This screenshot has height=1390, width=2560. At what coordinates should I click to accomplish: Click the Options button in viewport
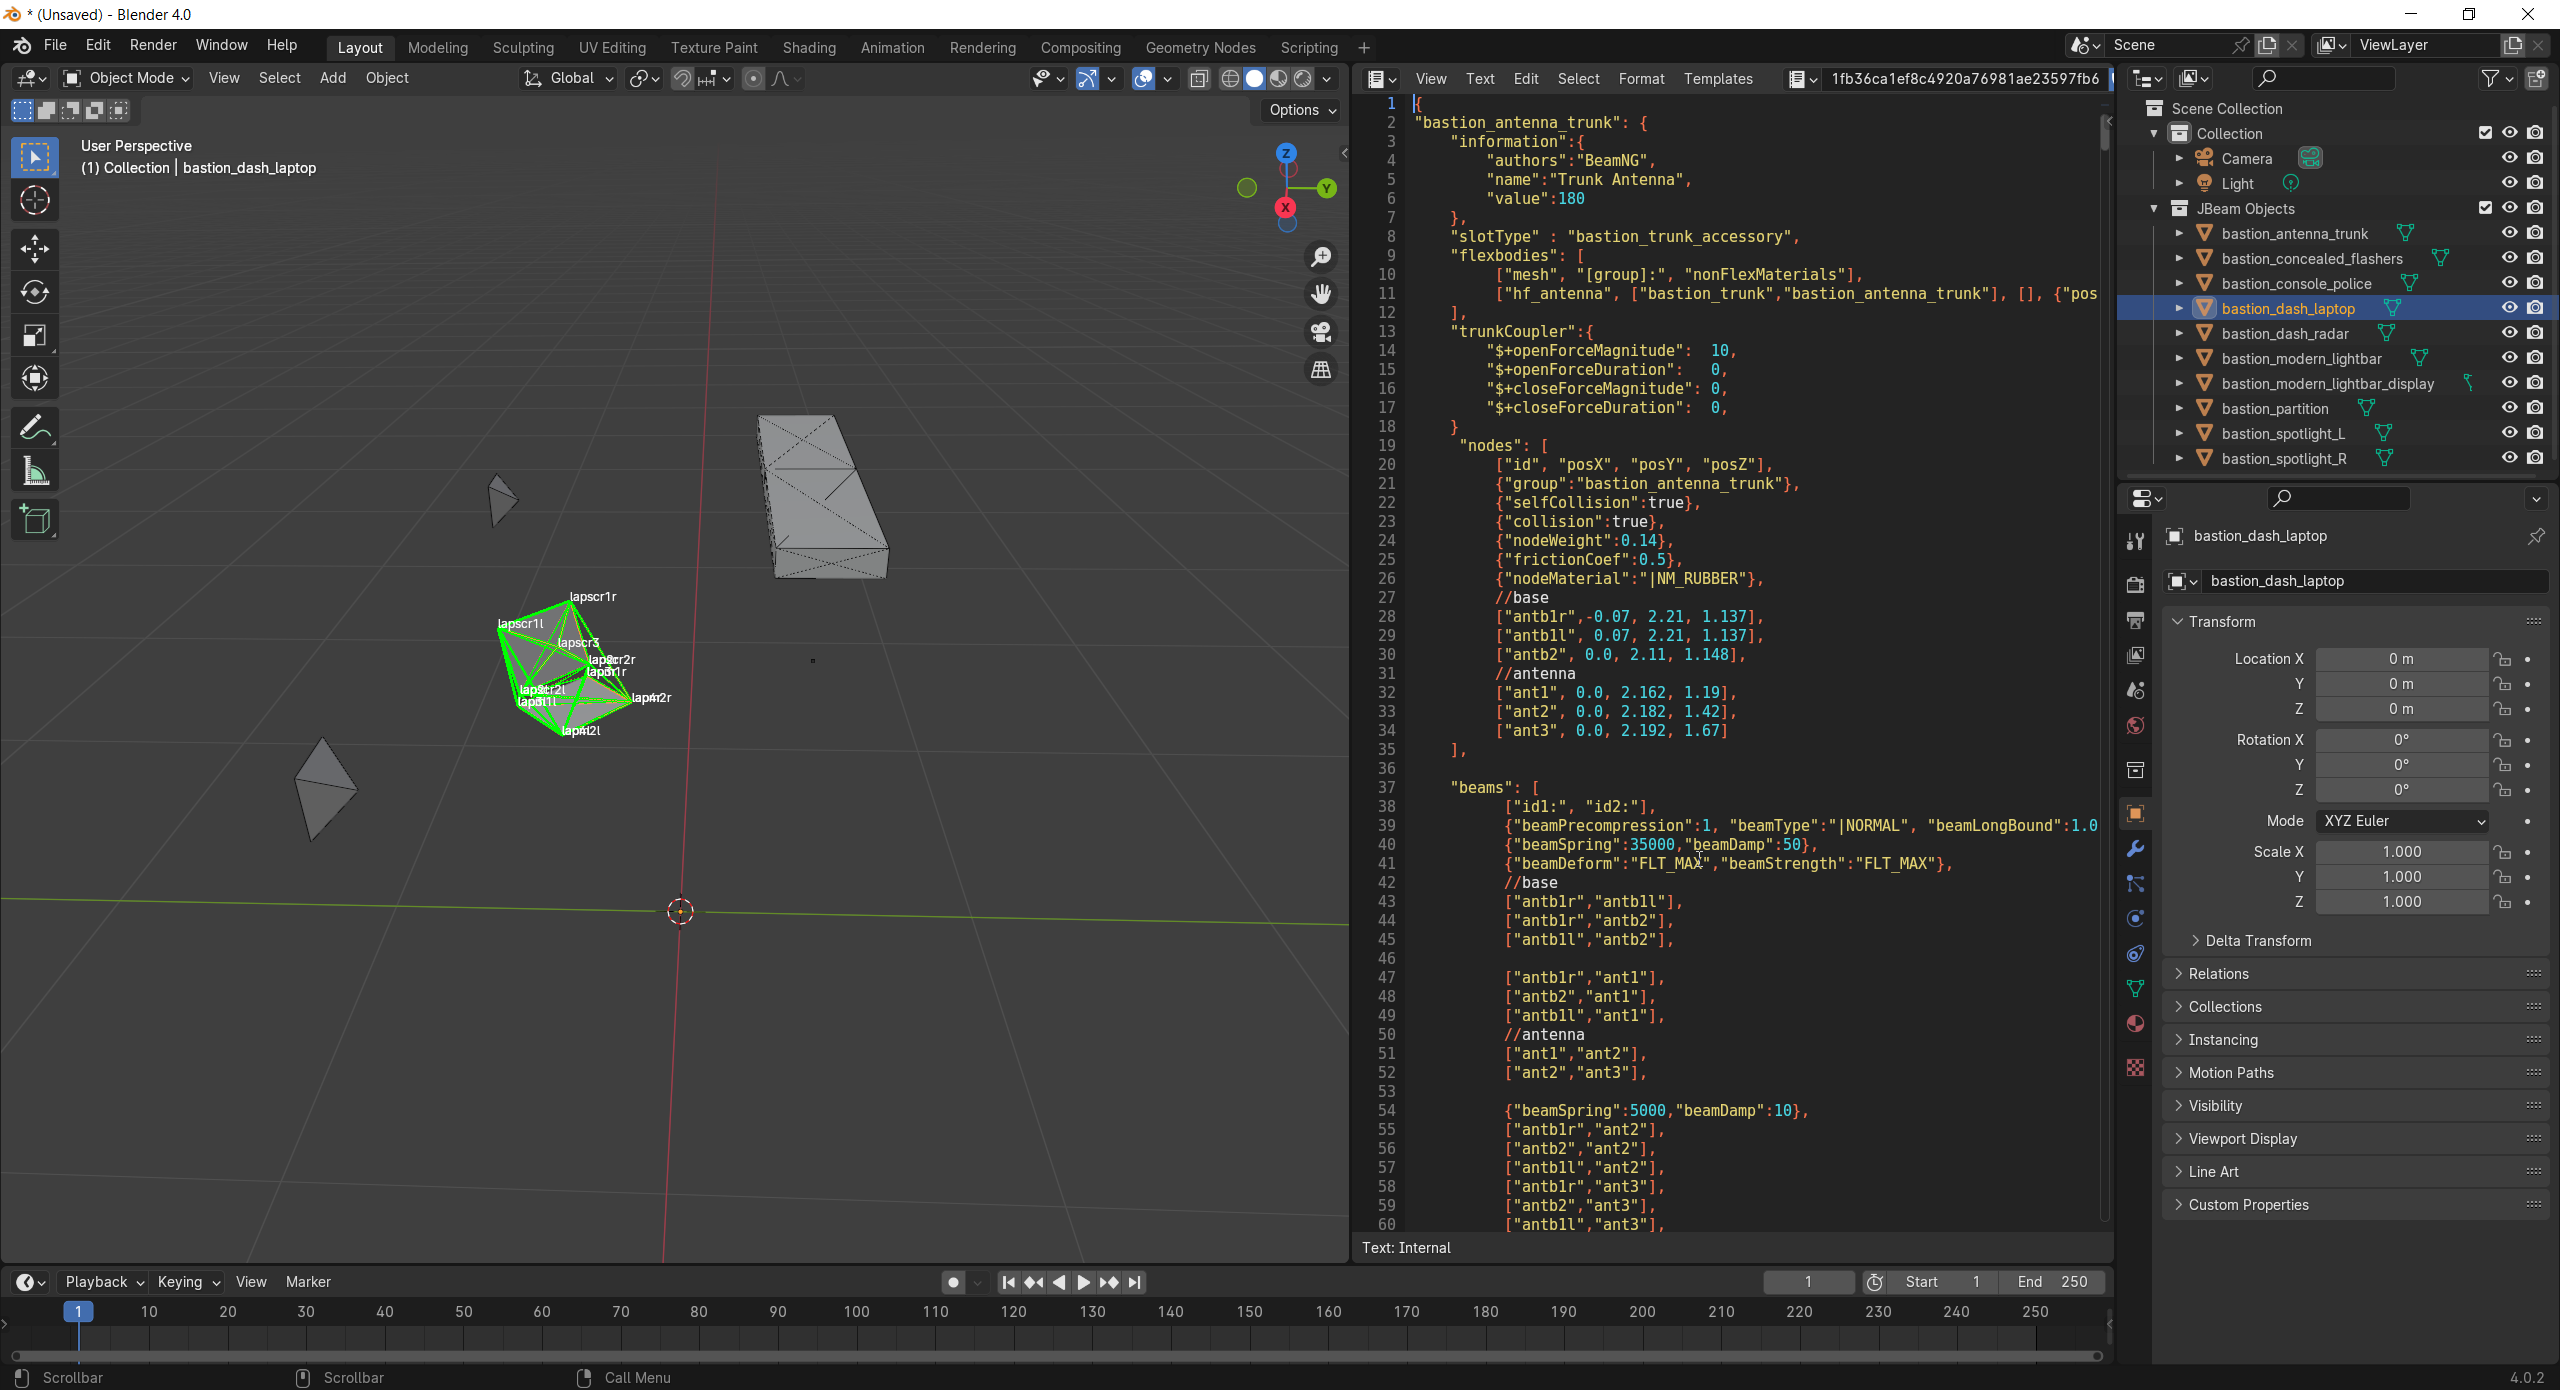coord(1301,110)
